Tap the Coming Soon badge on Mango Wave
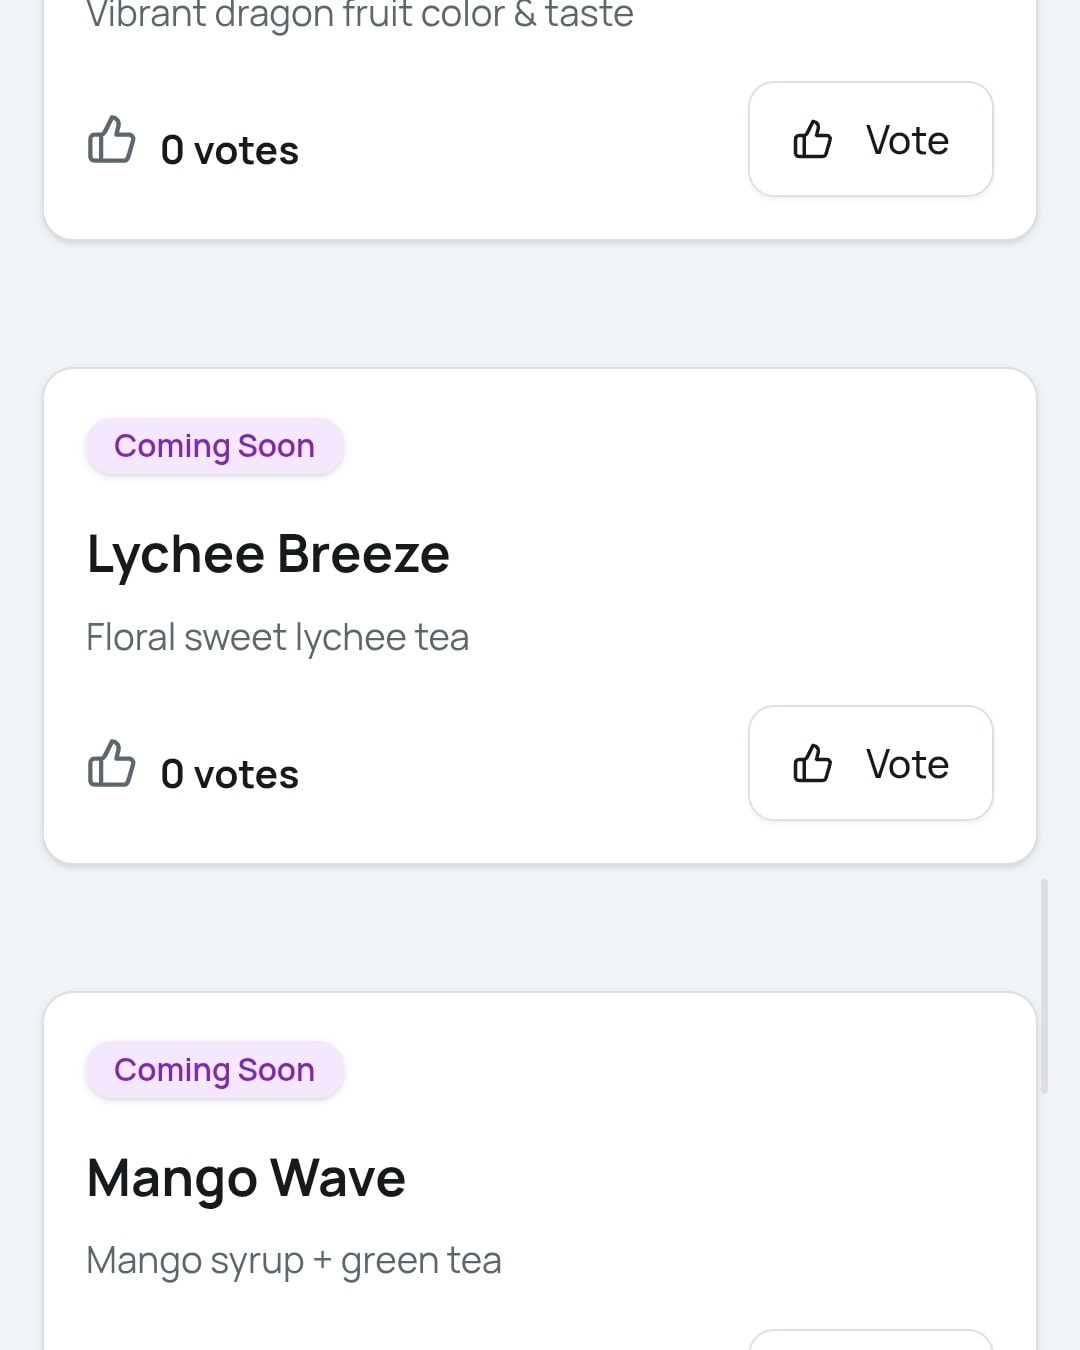This screenshot has width=1080, height=1350. (214, 1070)
